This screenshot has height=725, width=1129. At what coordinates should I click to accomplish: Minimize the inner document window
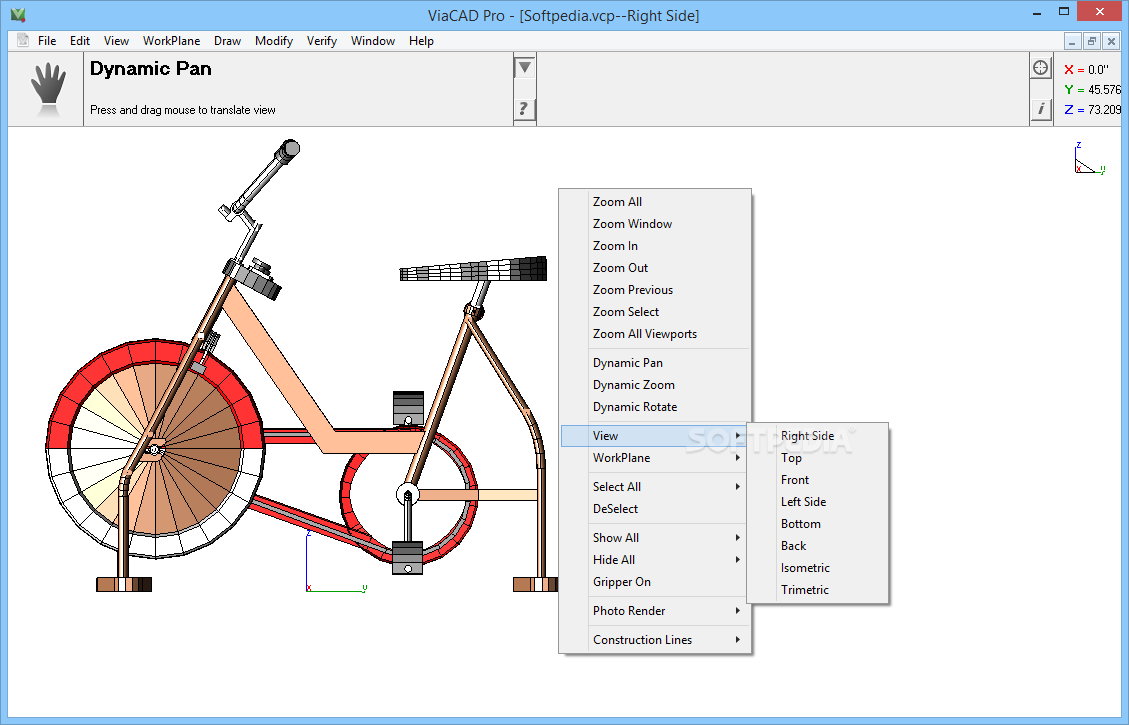tap(1072, 42)
